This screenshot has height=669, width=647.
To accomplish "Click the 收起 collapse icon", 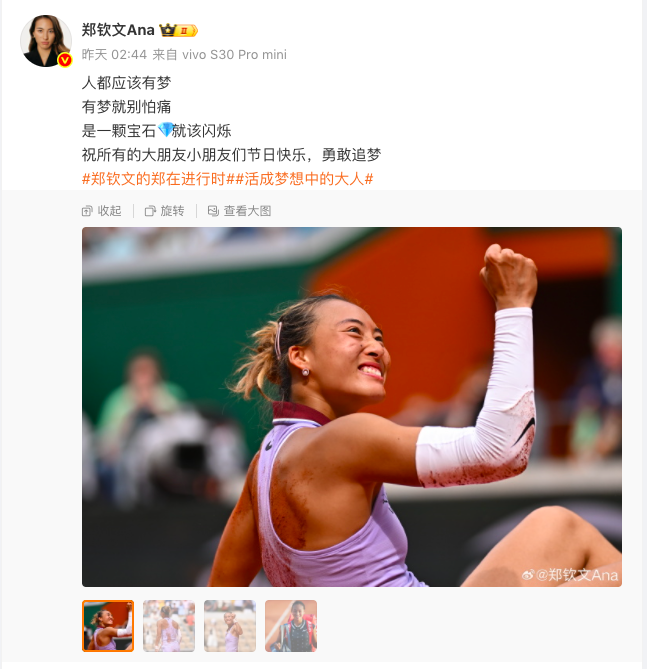I will (x=87, y=211).
